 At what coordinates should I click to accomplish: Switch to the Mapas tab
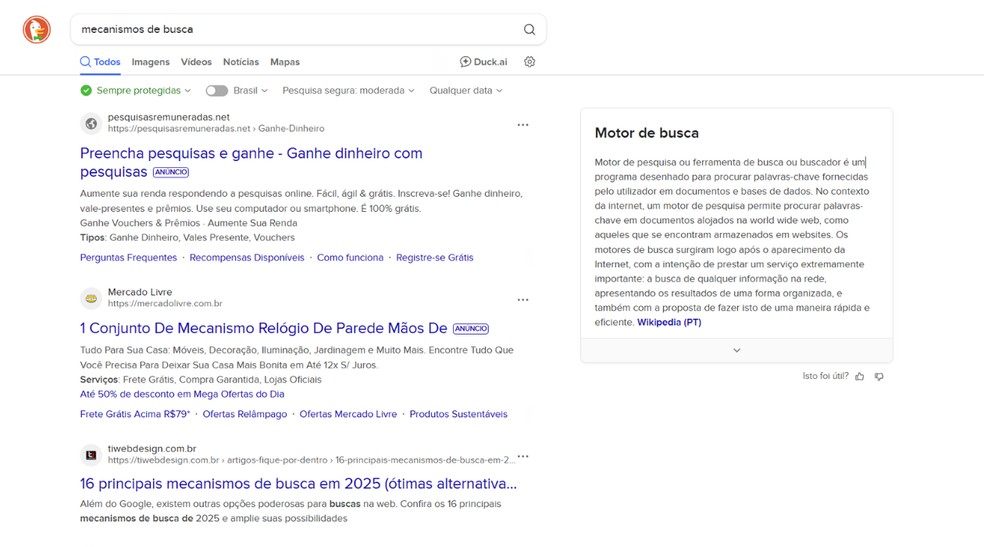click(x=285, y=62)
